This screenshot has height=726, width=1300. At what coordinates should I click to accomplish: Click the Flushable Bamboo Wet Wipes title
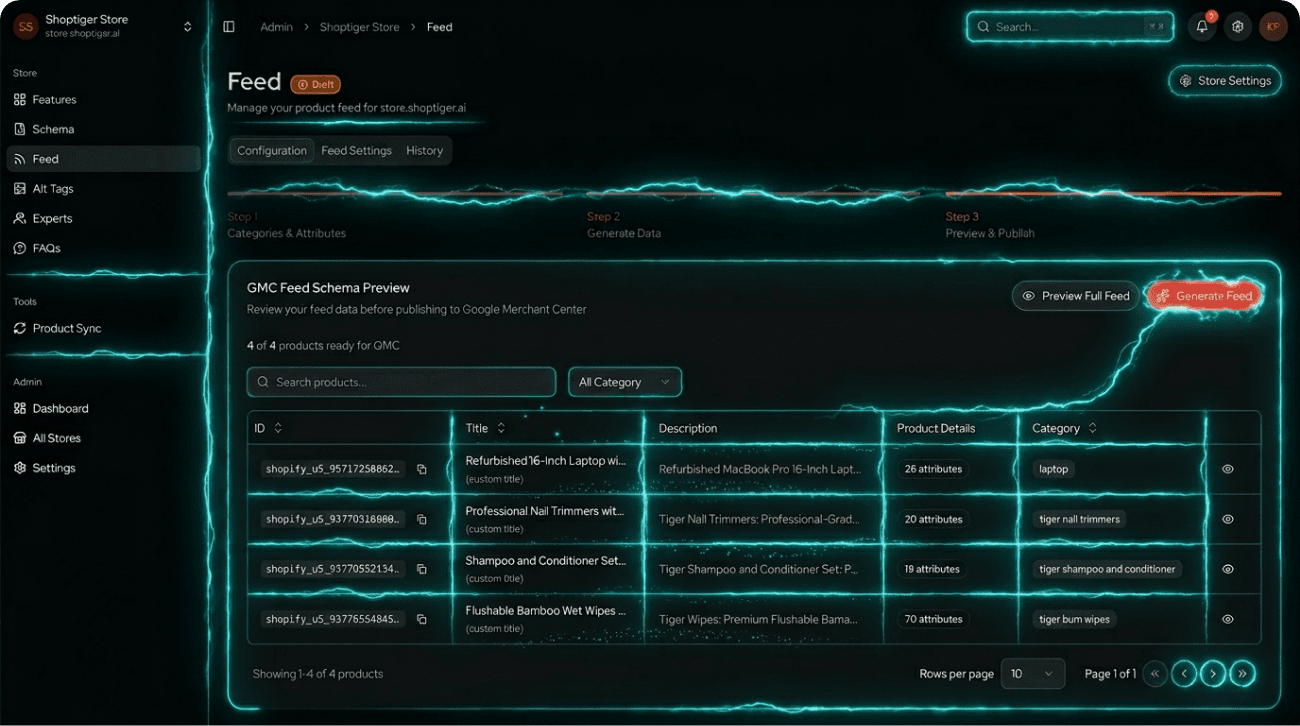click(x=546, y=611)
